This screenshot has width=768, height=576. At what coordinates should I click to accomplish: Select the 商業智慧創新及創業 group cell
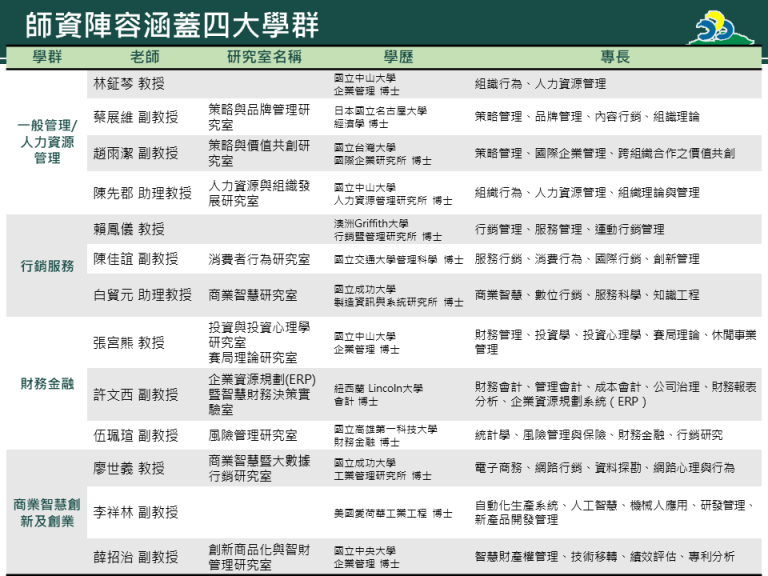coord(47,512)
